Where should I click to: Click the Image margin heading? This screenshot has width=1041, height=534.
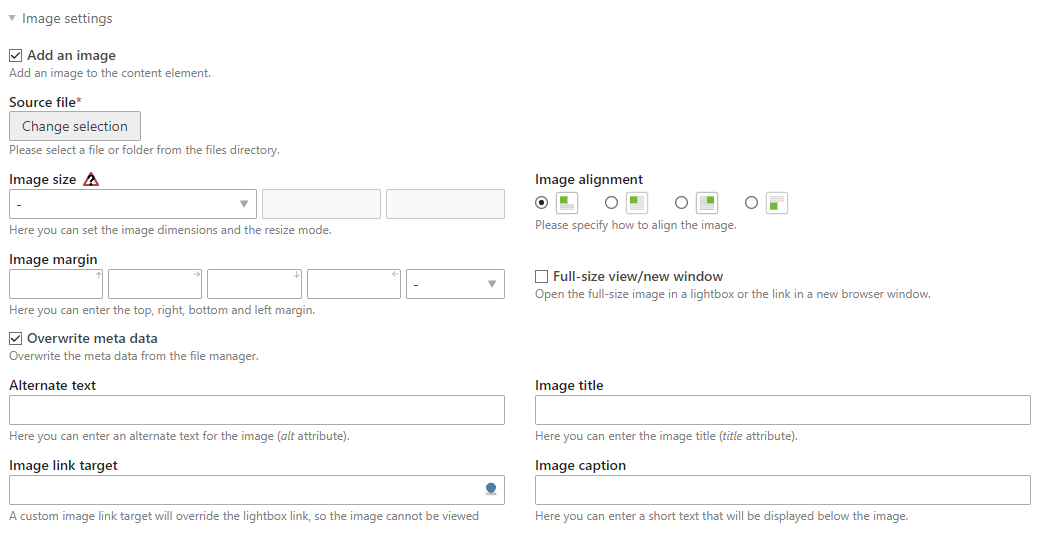53,260
